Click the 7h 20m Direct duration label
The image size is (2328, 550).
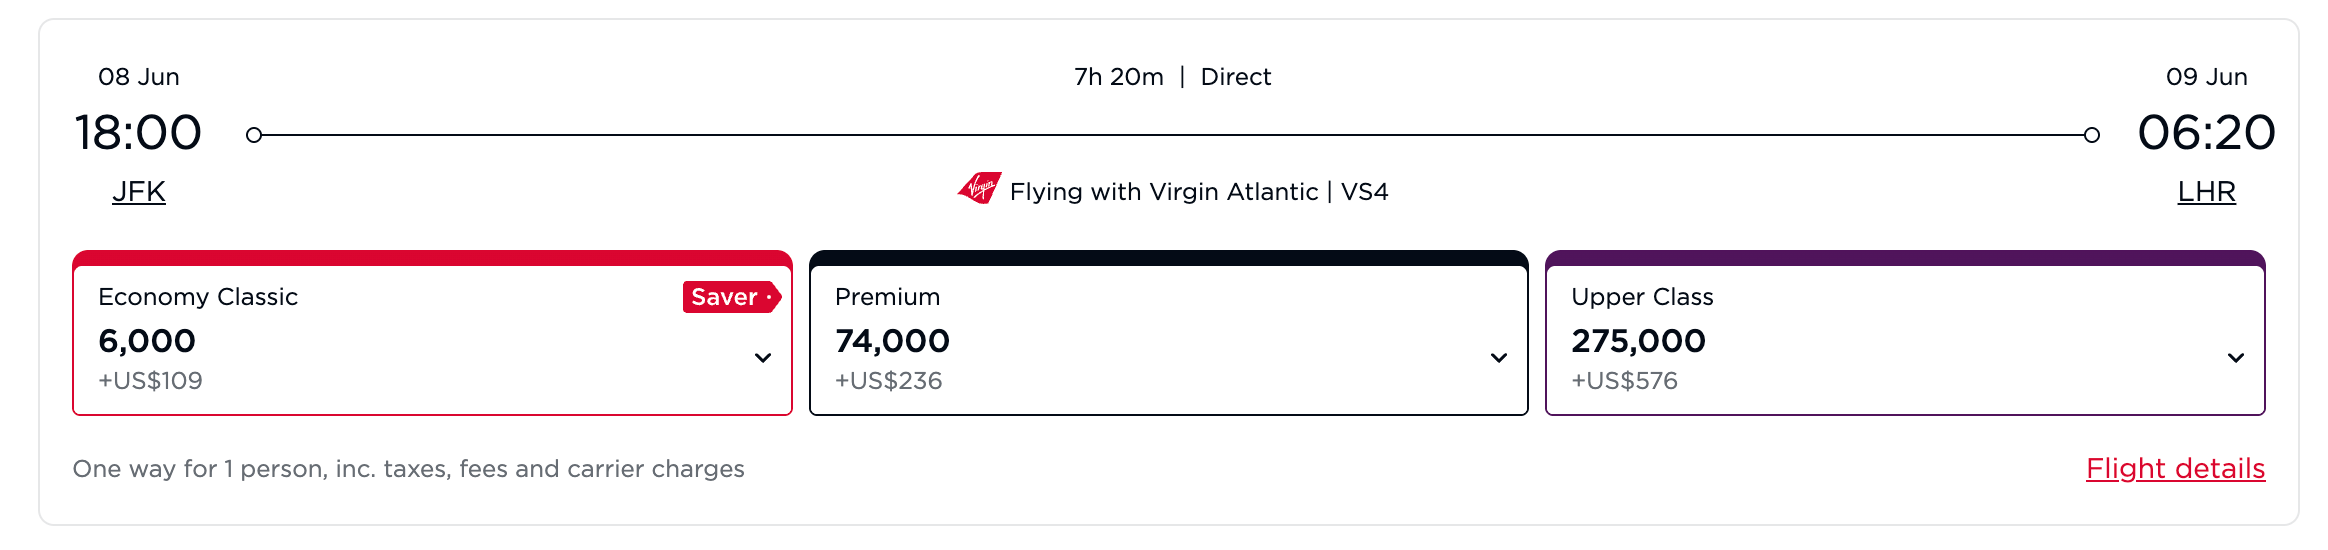click(x=1172, y=77)
